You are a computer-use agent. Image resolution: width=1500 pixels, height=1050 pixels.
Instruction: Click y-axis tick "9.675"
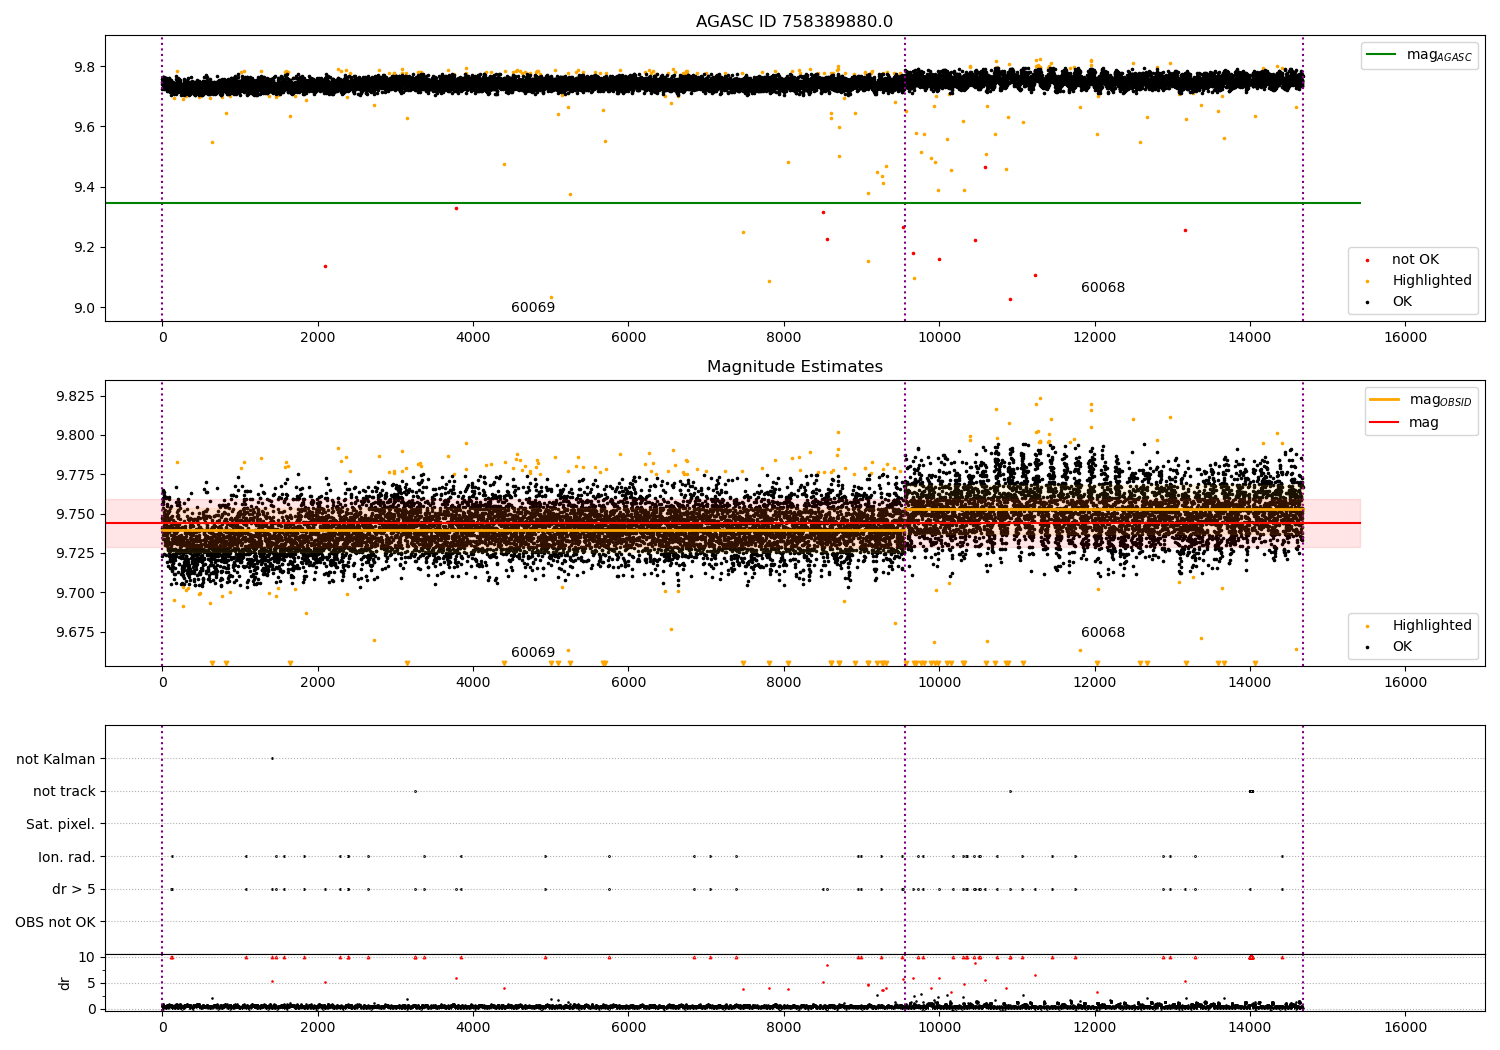pos(75,633)
